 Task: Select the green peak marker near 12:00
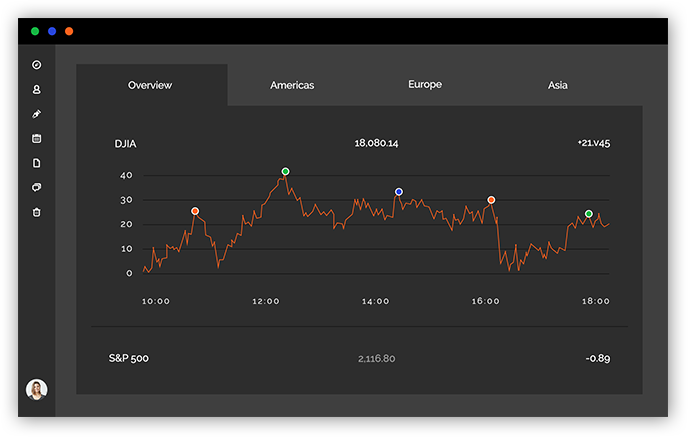coord(285,172)
